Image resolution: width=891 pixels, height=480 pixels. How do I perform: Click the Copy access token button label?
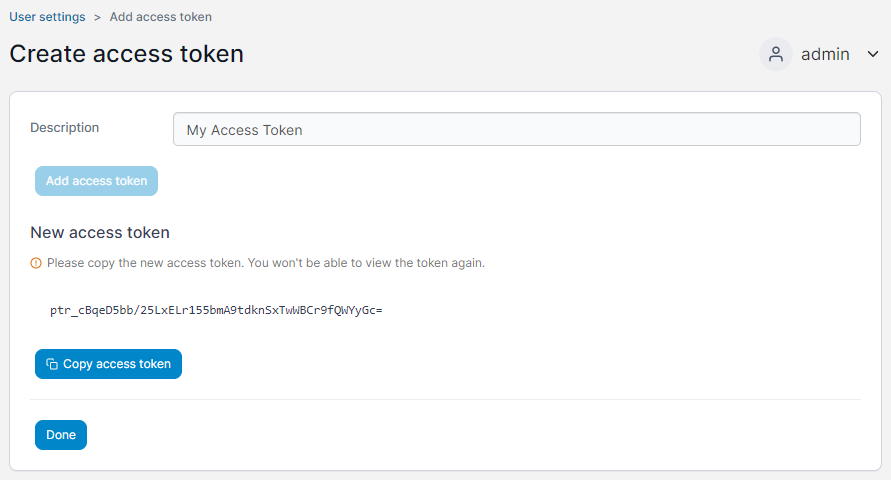117,364
